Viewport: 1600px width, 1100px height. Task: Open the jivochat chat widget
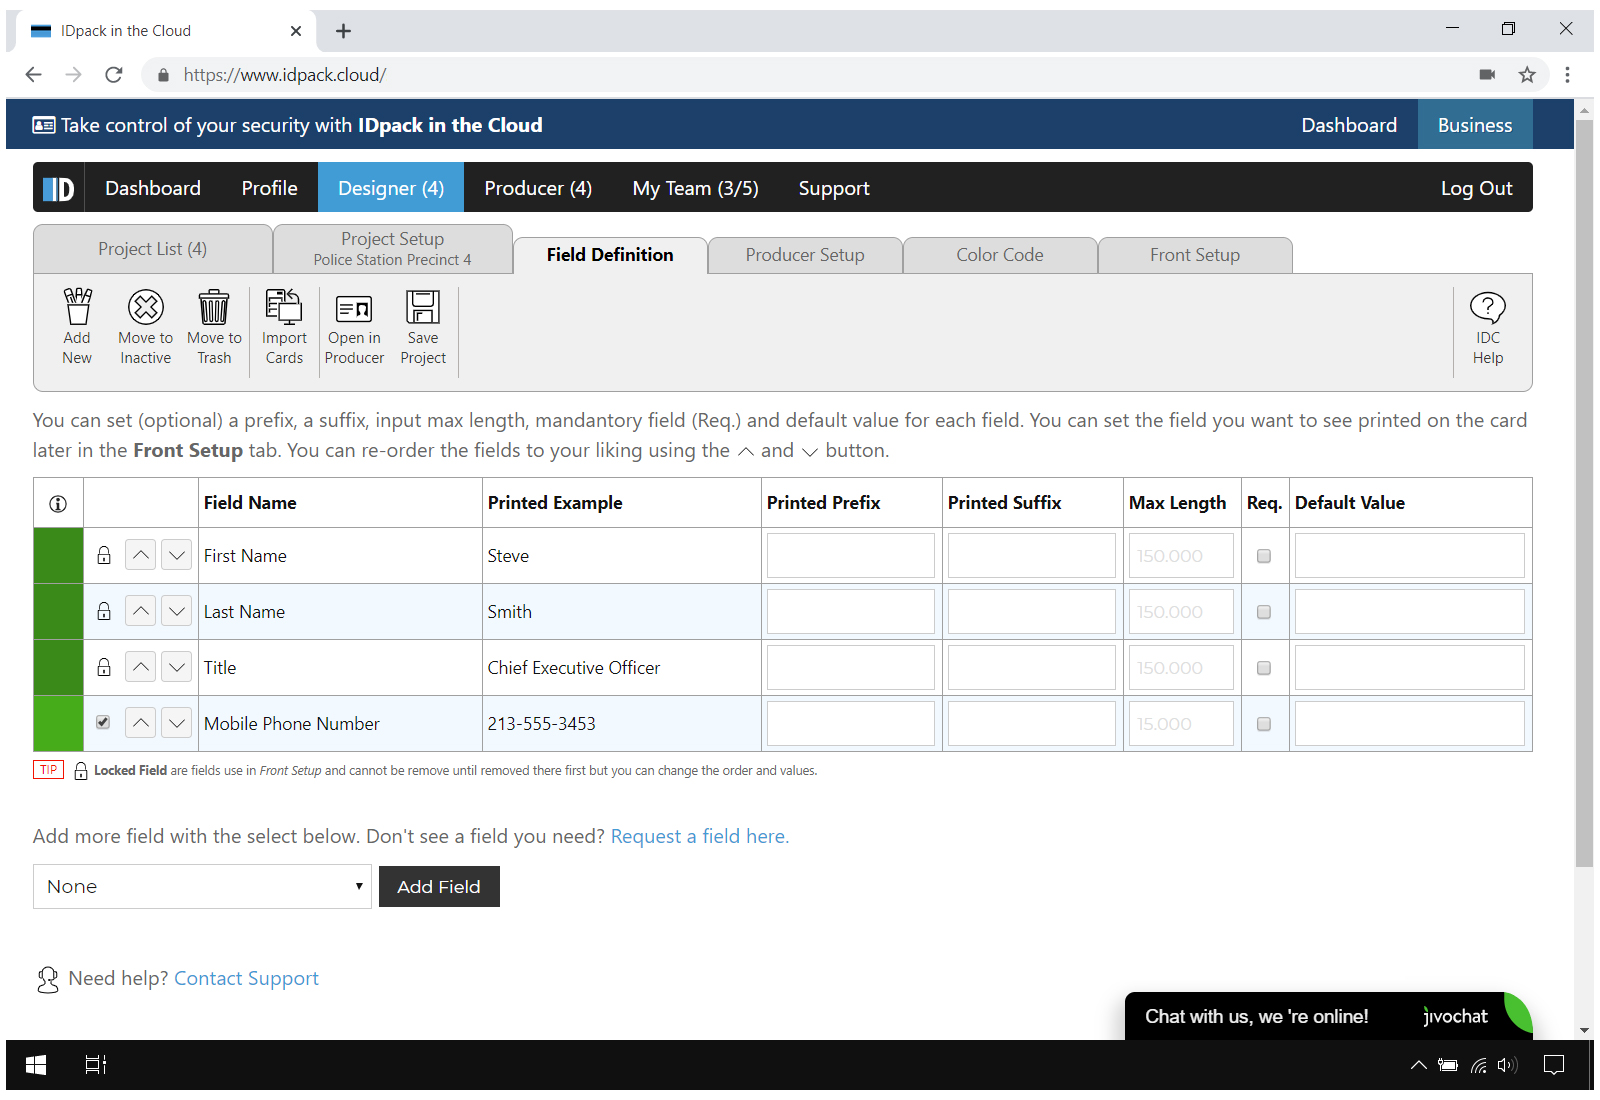1328,1016
